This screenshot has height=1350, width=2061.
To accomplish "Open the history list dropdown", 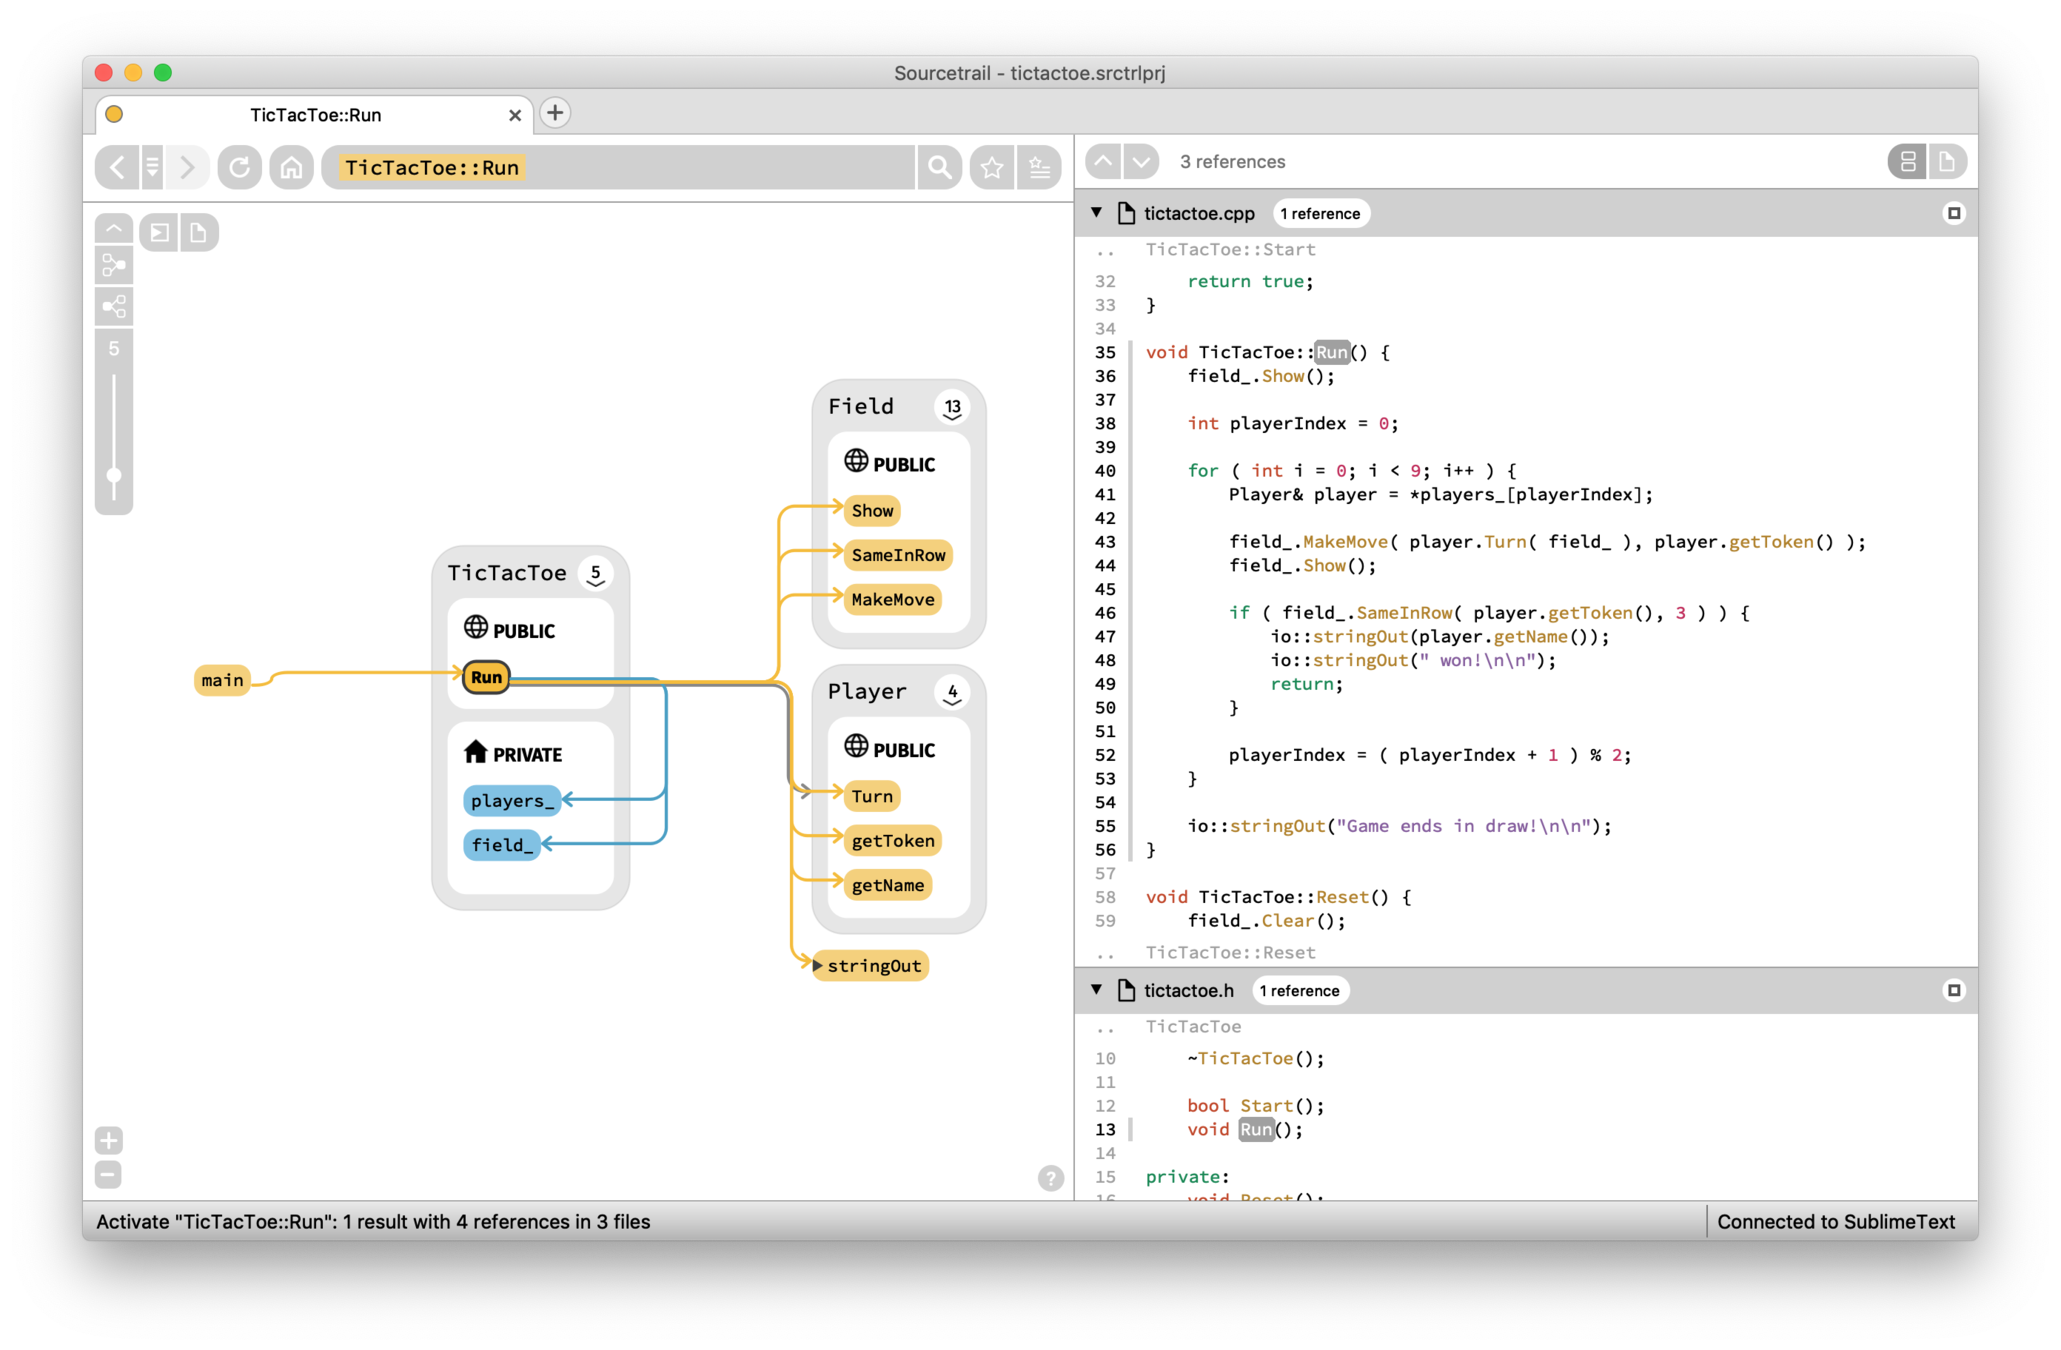I will click(152, 167).
